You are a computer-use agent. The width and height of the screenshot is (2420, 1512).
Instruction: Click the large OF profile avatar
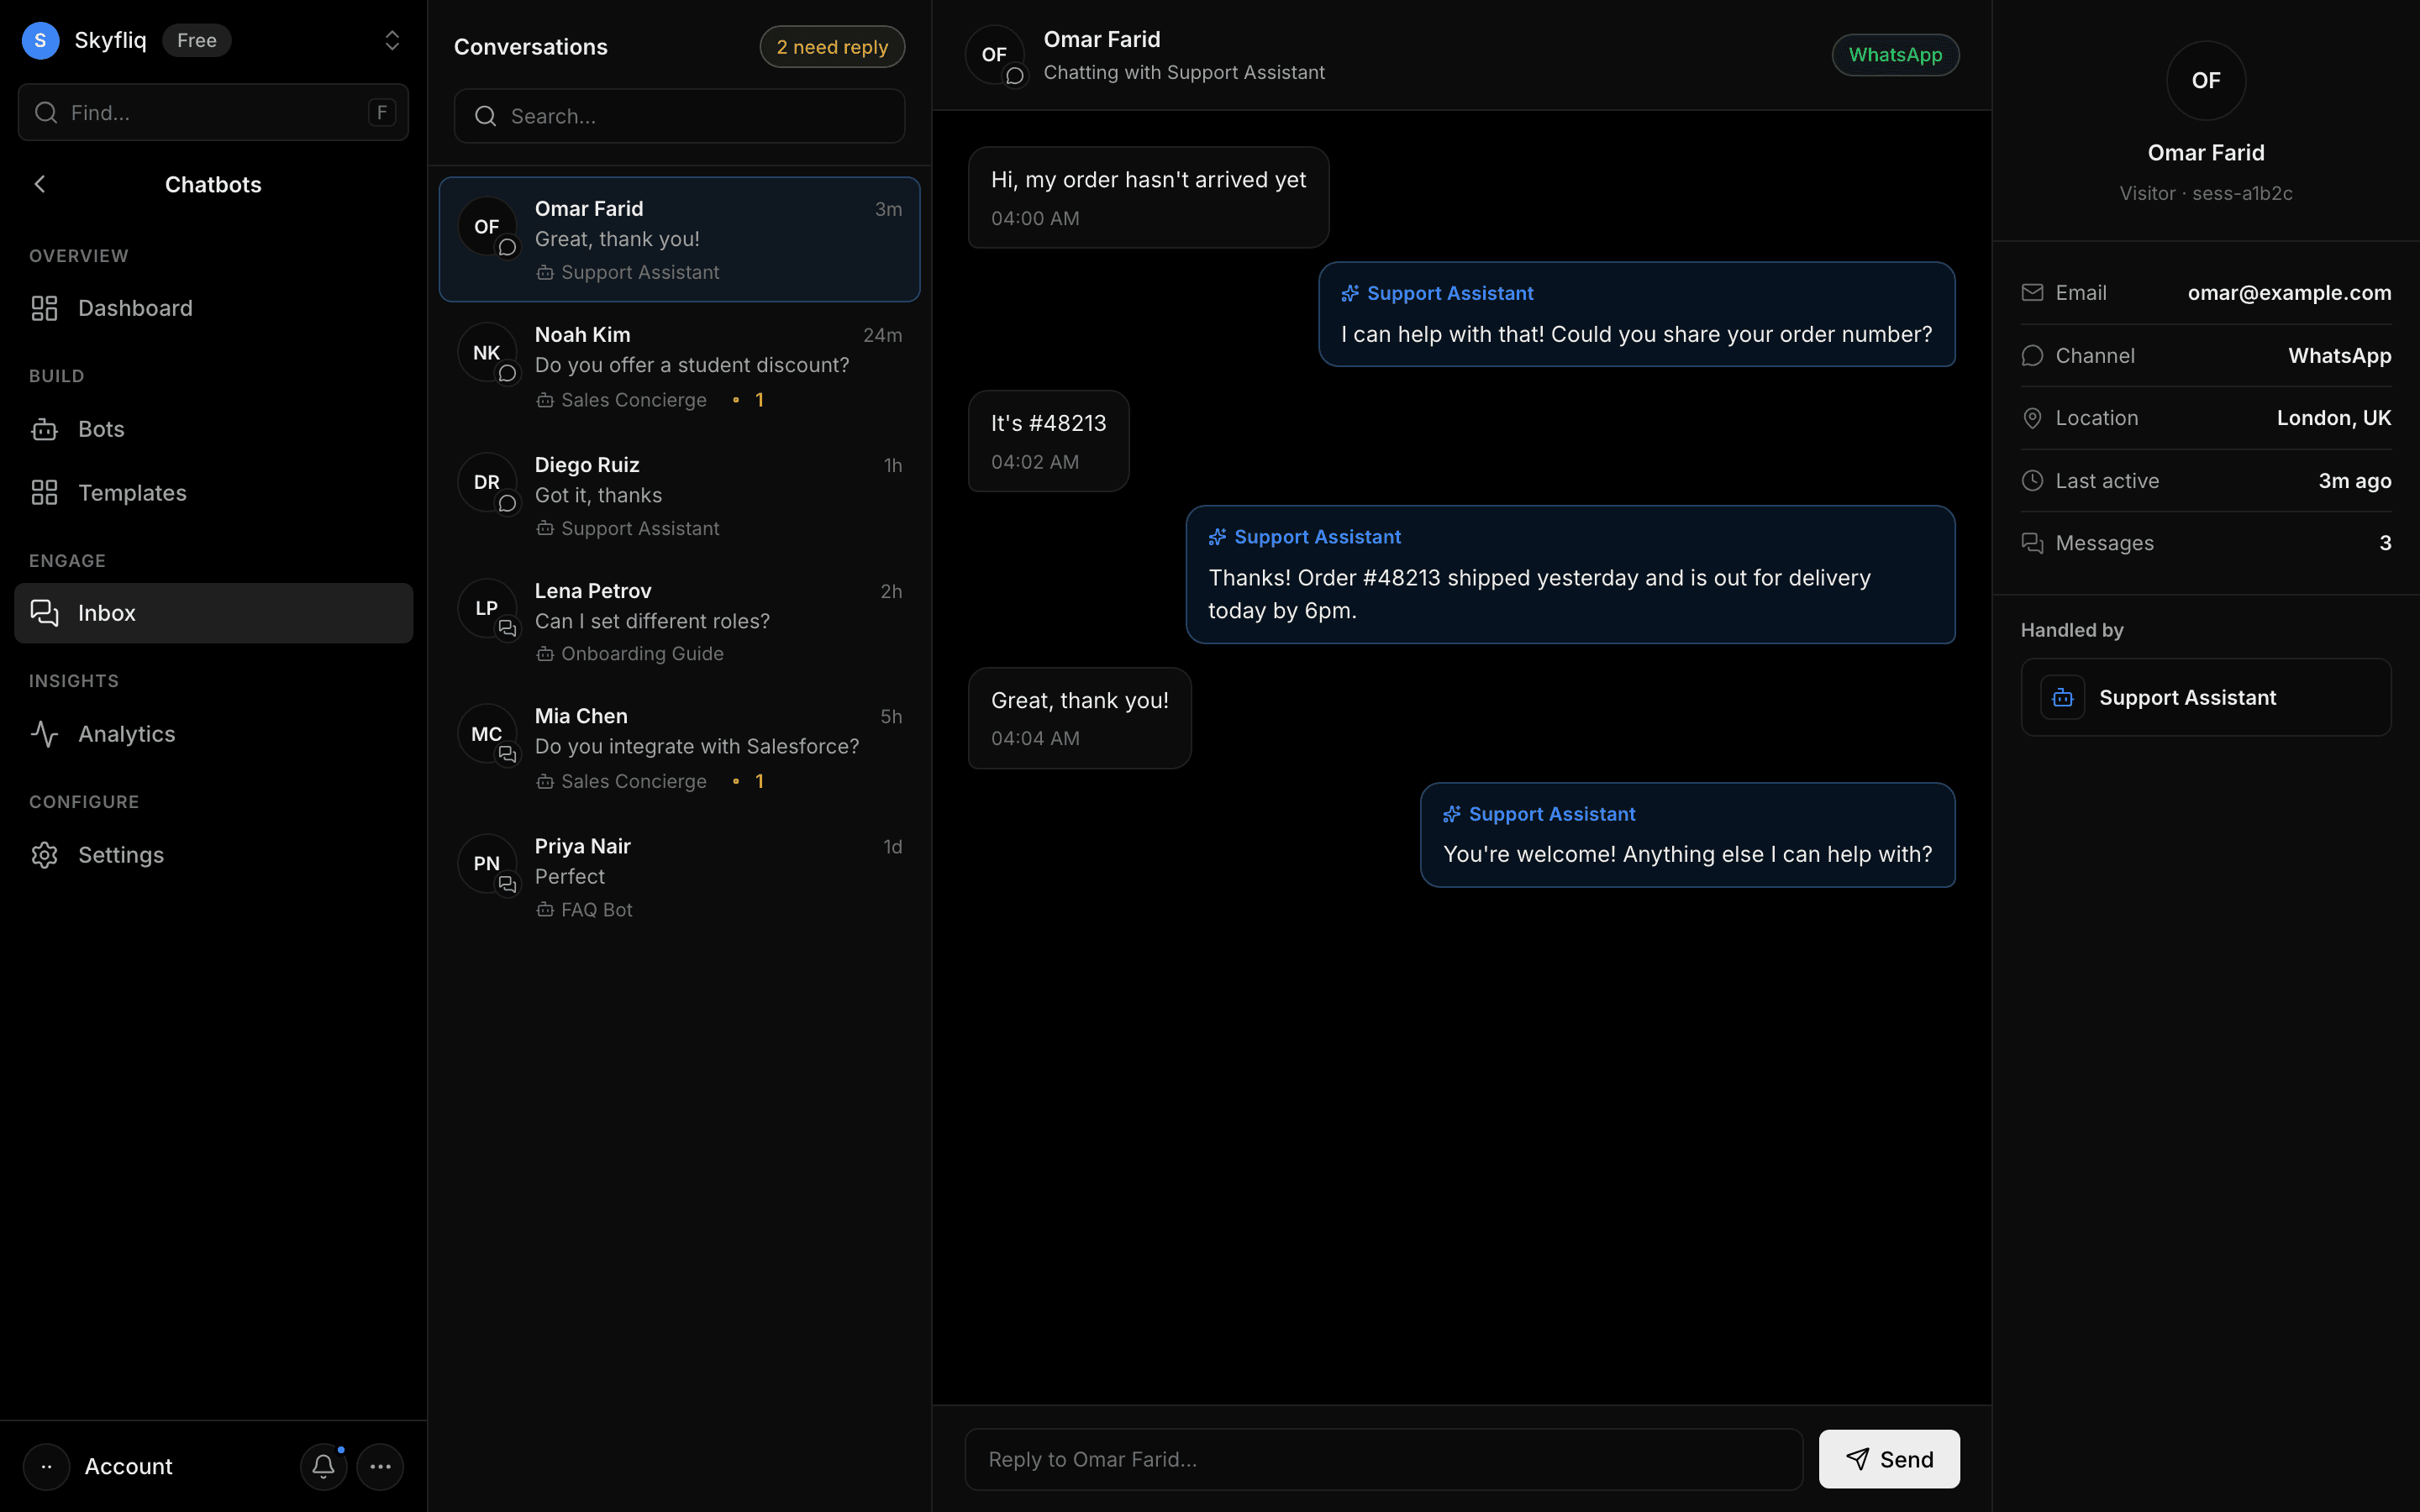point(2205,80)
